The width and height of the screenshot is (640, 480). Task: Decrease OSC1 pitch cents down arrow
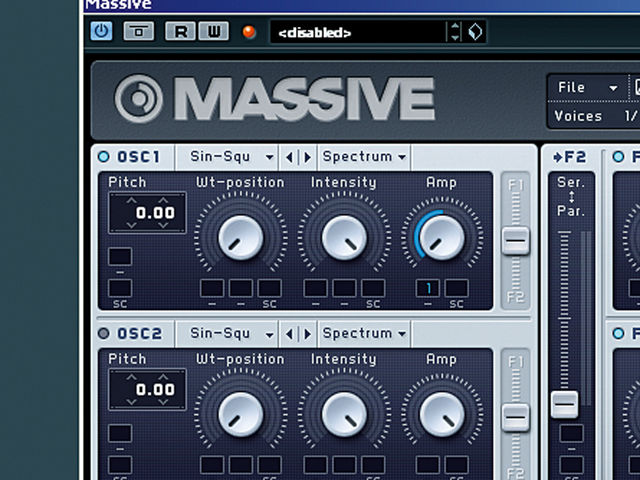(x=163, y=225)
